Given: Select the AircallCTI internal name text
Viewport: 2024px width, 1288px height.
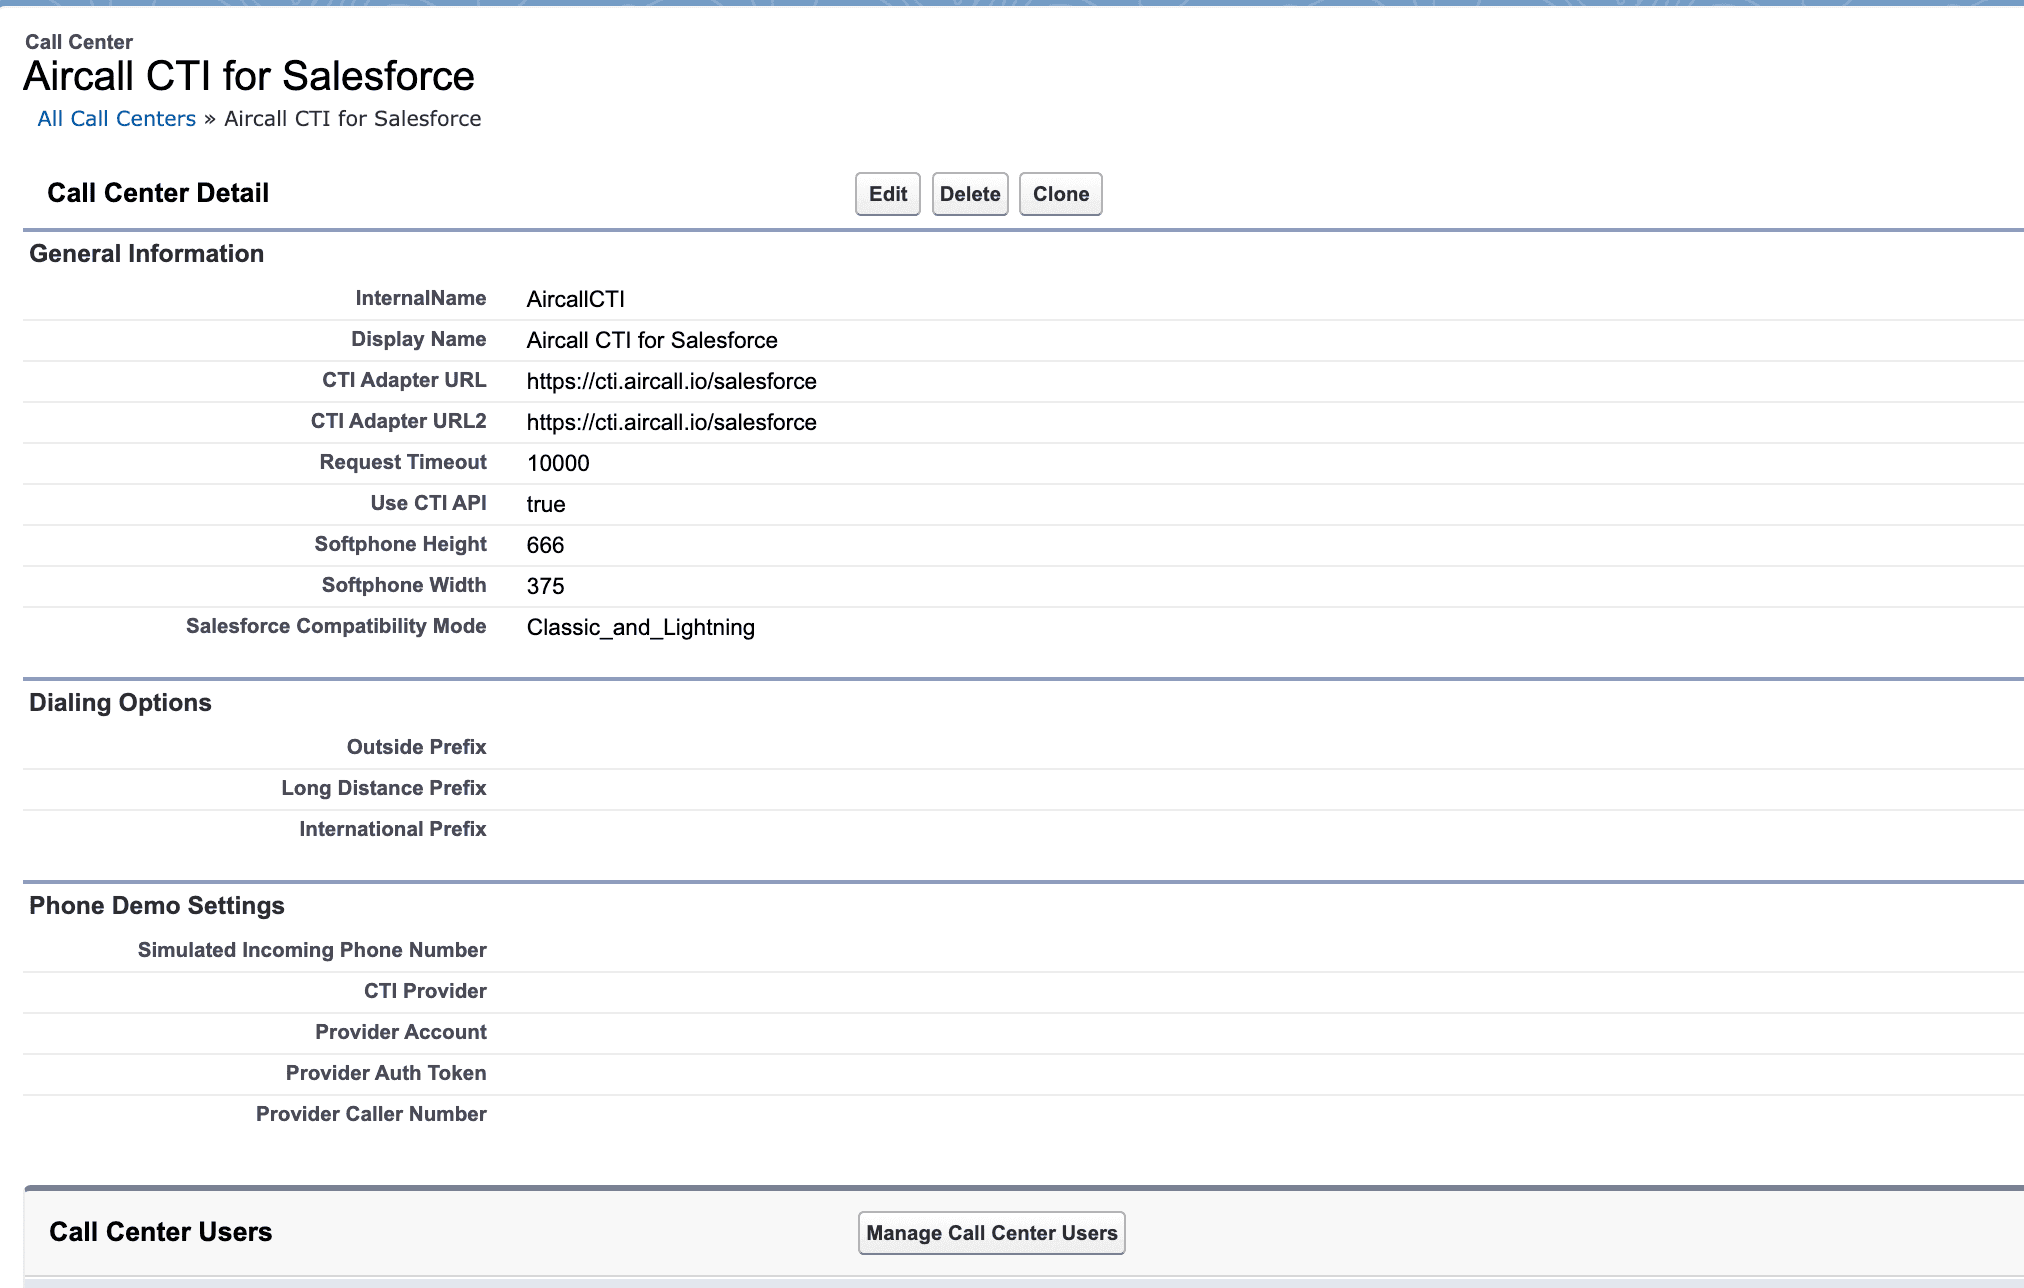Looking at the screenshot, I should (x=575, y=299).
